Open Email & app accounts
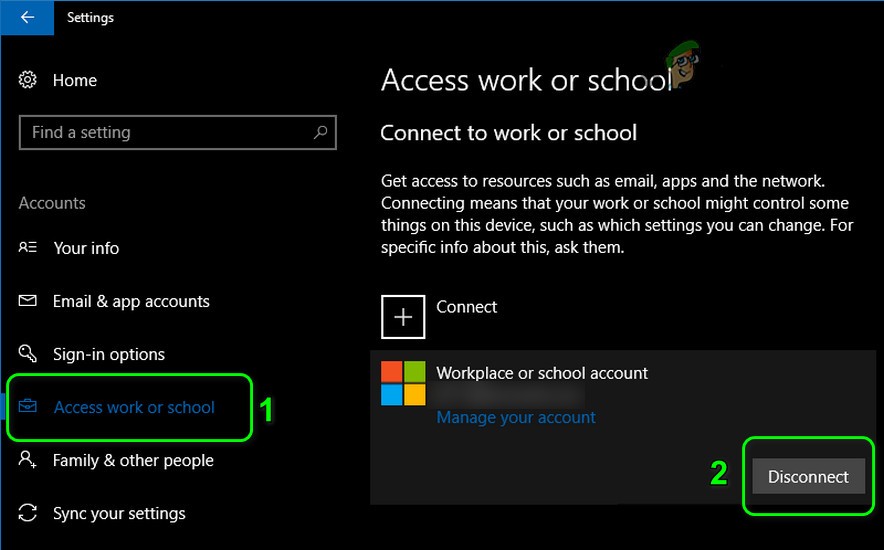 point(131,301)
